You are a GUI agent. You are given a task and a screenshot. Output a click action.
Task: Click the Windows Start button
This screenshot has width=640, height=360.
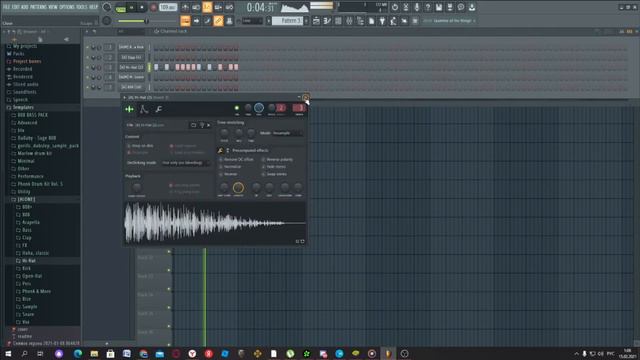pos(8,353)
